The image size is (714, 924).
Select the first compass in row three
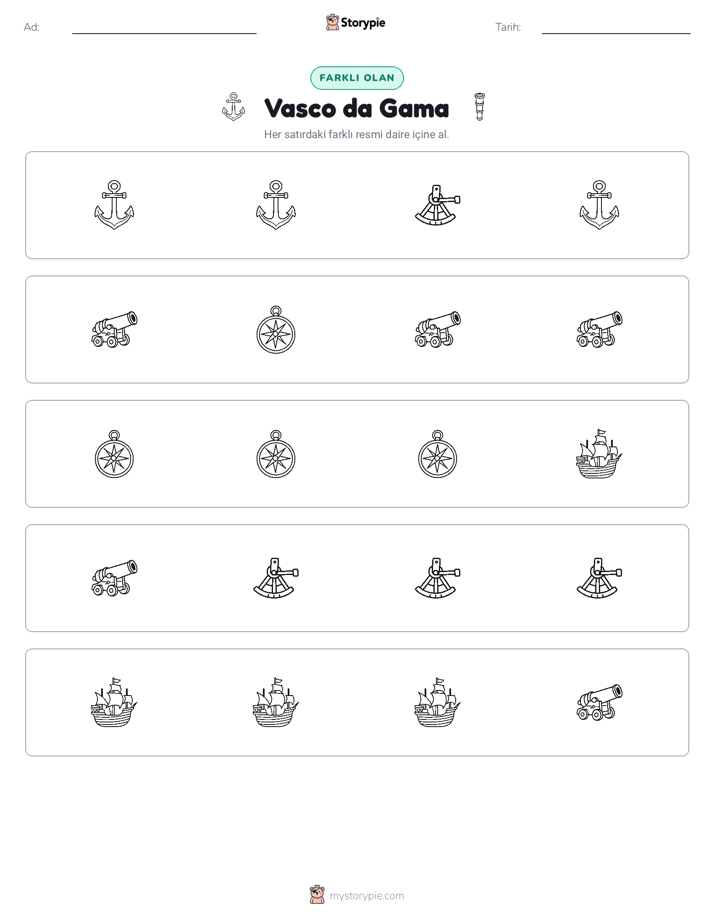(x=114, y=454)
